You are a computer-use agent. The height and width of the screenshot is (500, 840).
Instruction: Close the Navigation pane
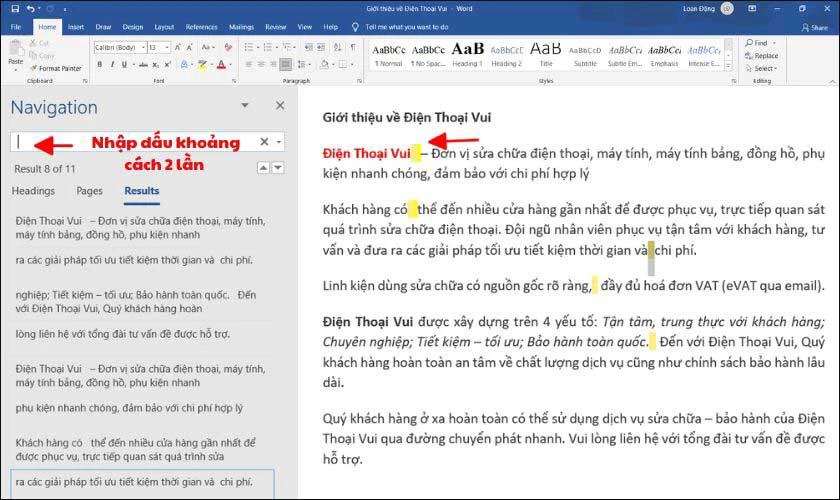click(280, 106)
